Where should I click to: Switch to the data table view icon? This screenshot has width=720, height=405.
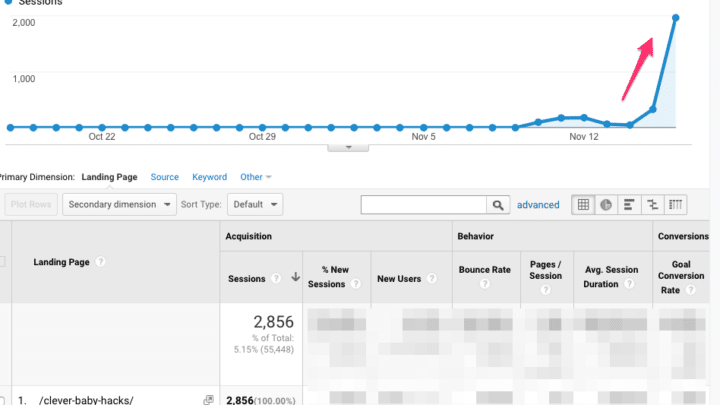(583, 205)
